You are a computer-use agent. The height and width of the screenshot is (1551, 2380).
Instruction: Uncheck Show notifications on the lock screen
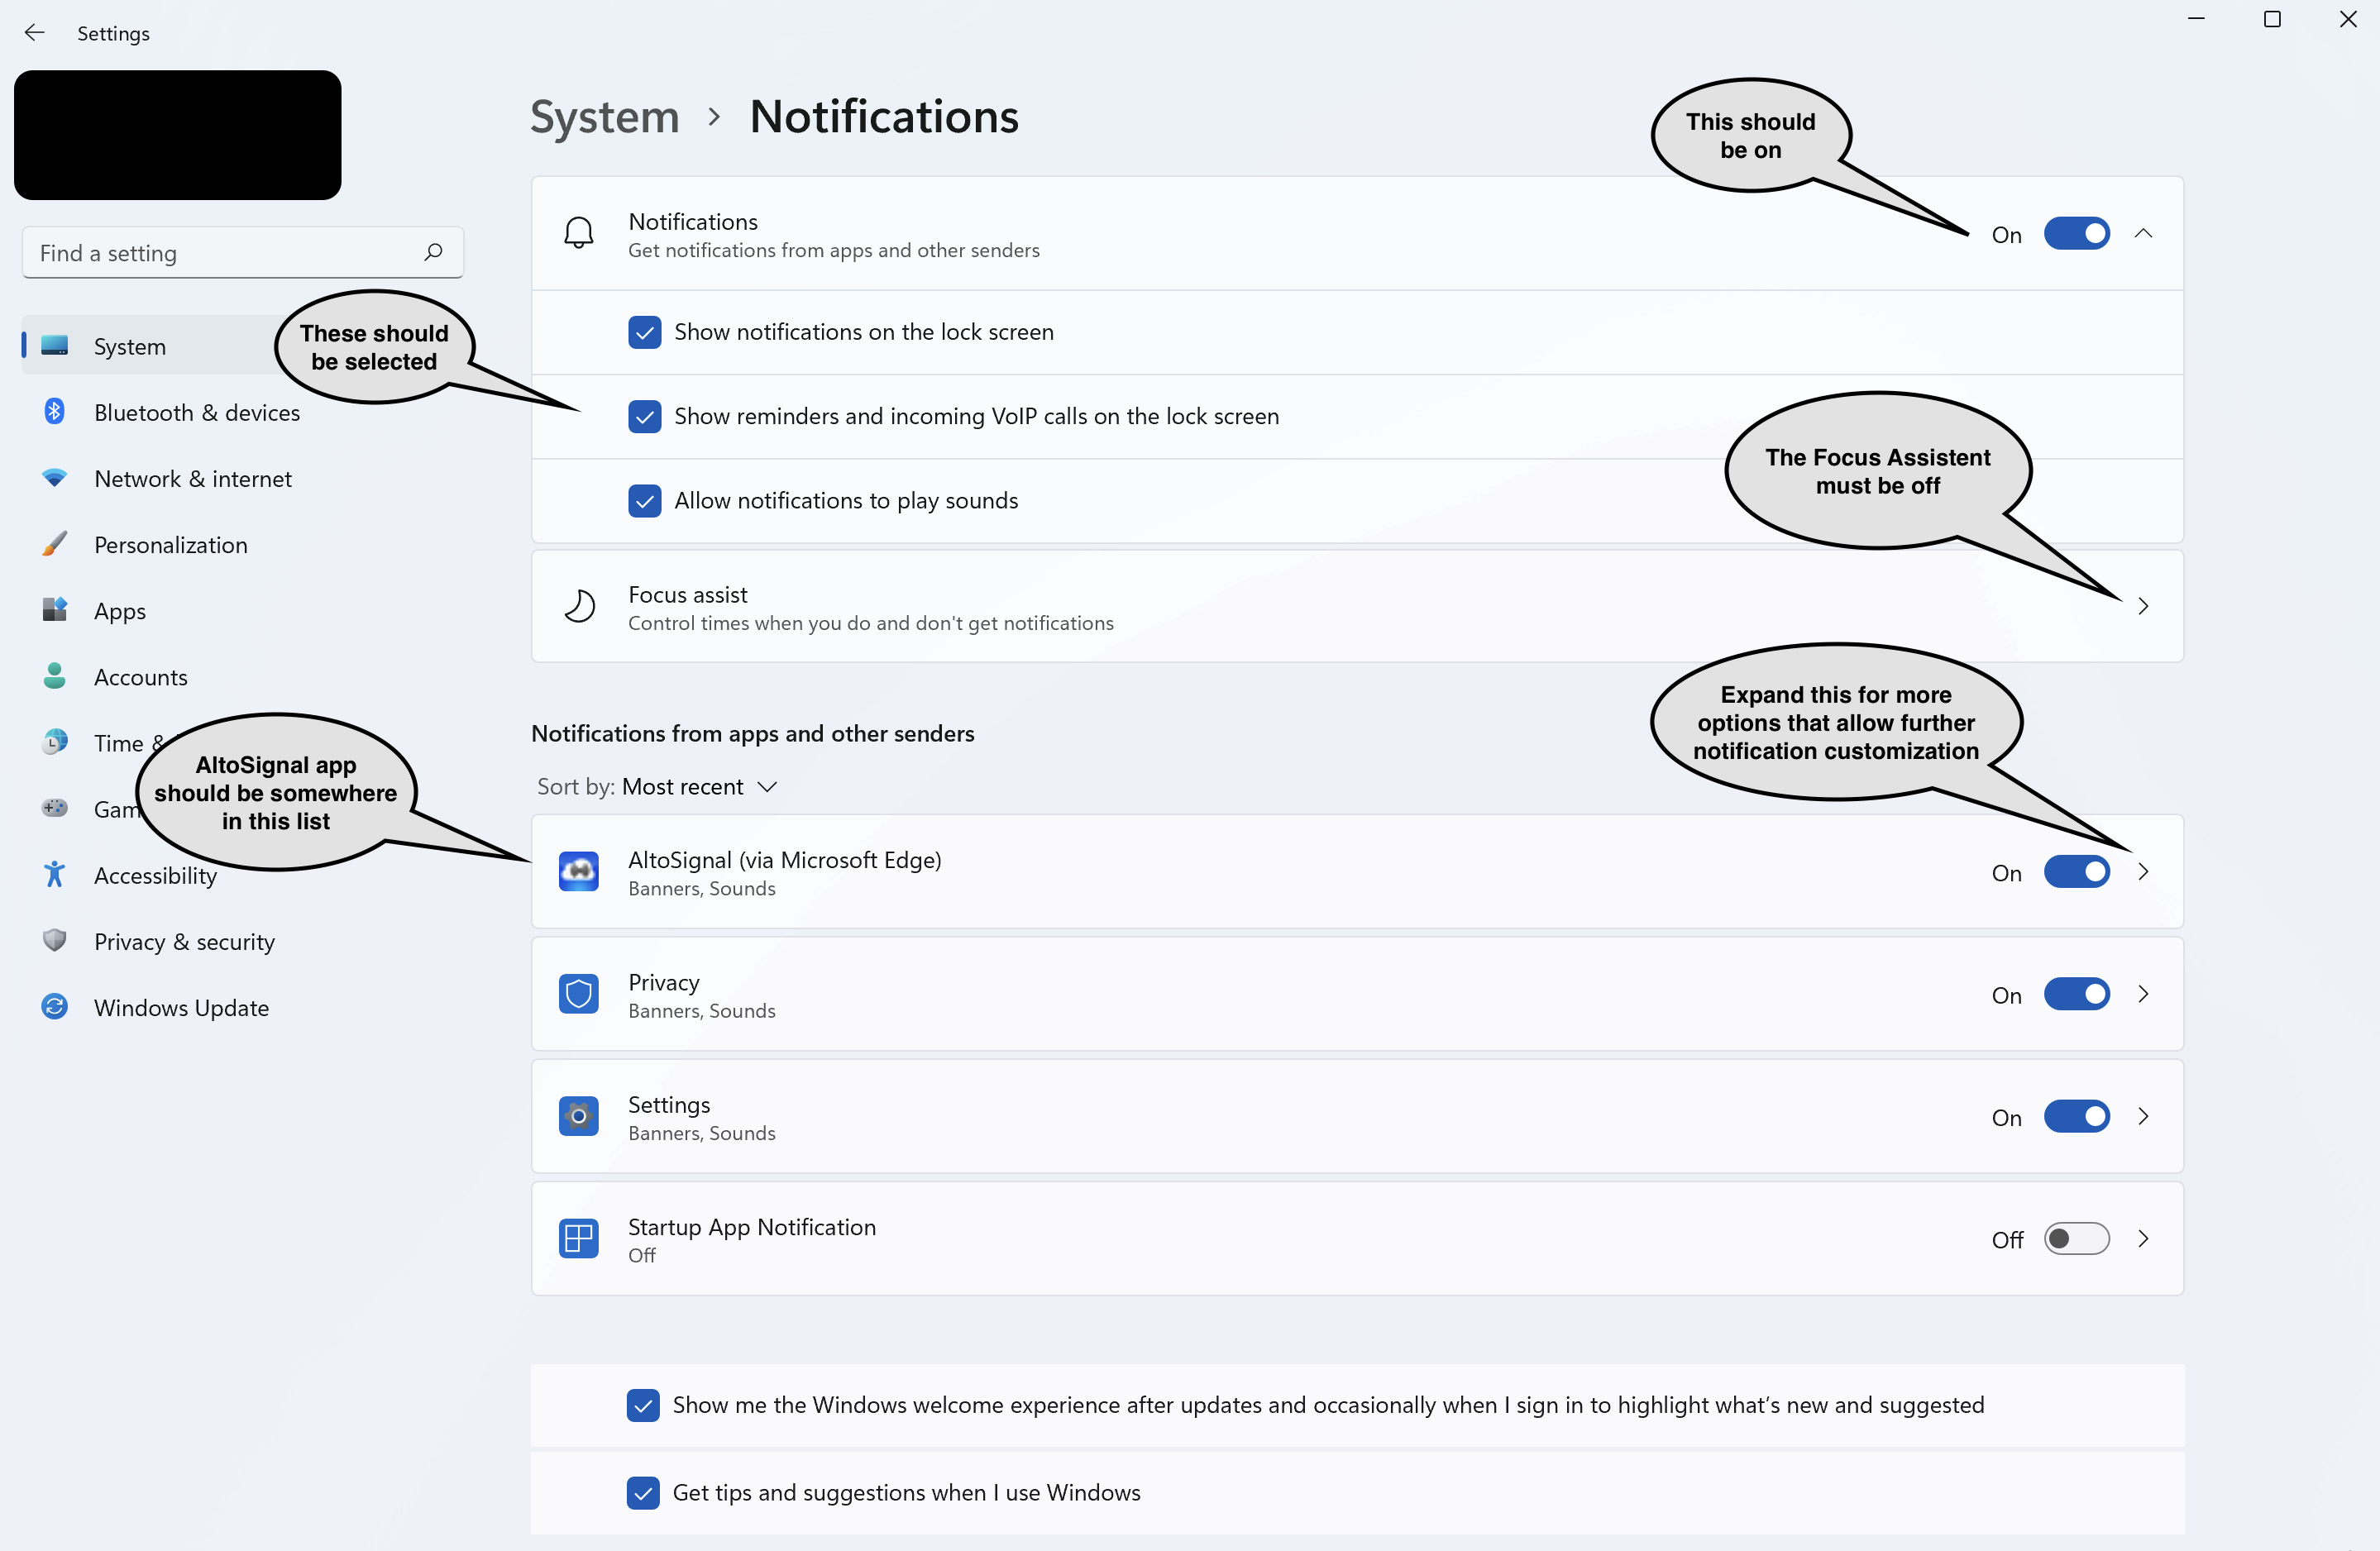click(644, 332)
